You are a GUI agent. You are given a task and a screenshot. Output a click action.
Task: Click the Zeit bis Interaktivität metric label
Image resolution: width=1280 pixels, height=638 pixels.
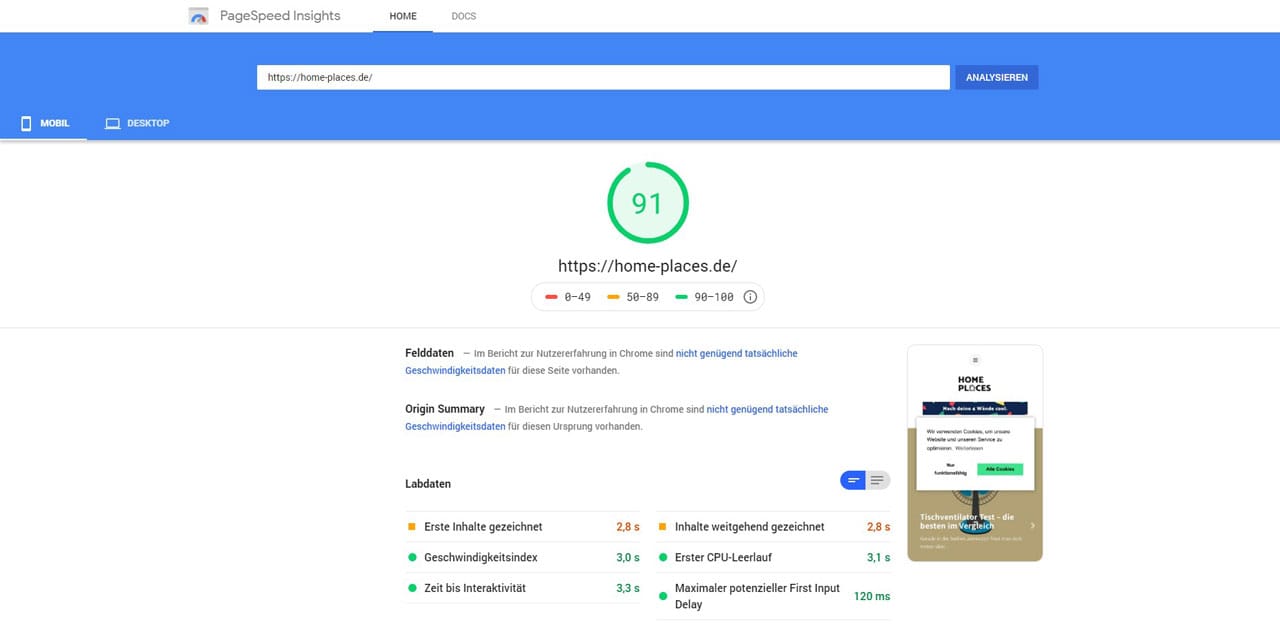click(475, 589)
